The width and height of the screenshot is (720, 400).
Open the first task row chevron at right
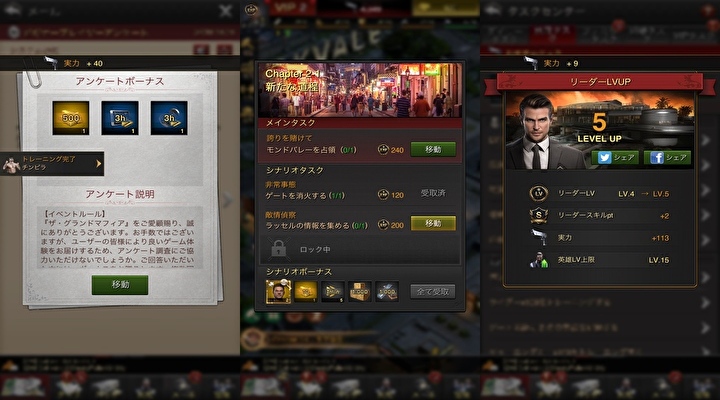706,140
